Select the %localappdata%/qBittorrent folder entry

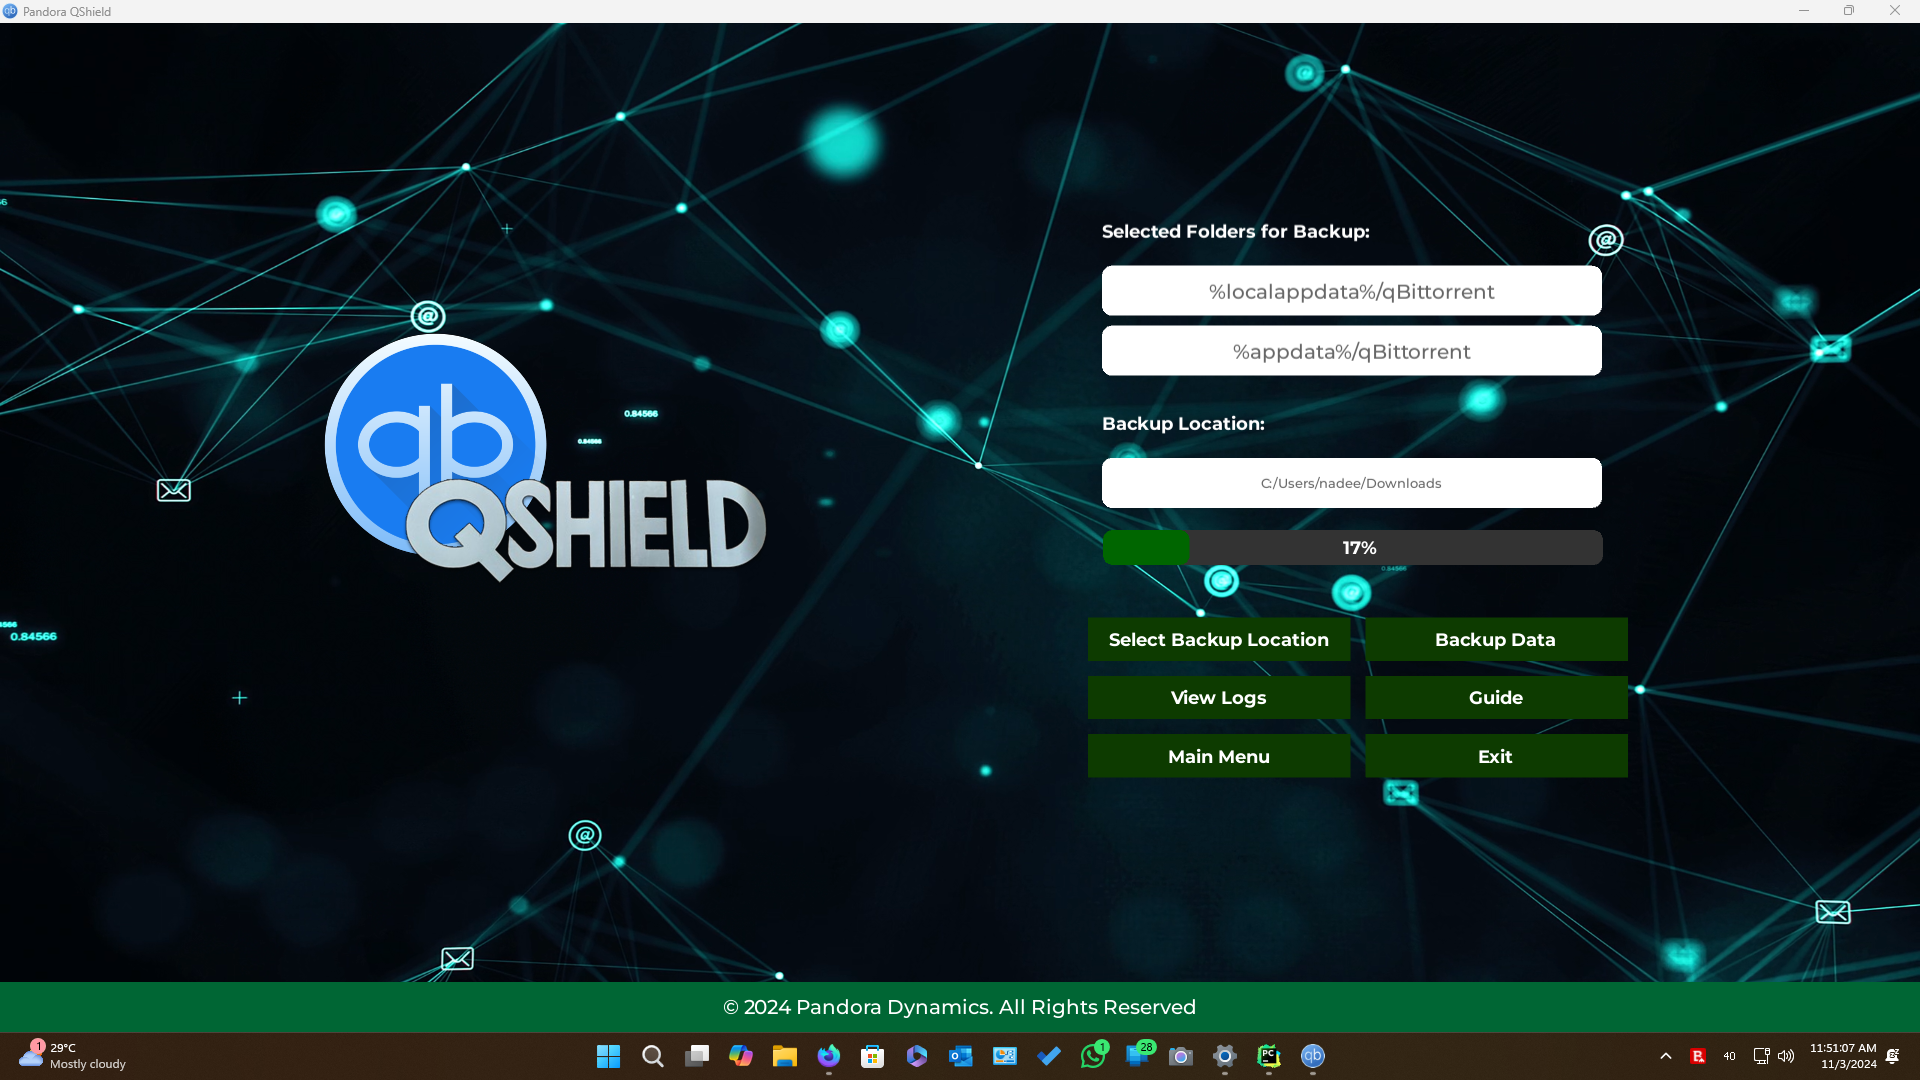(x=1351, y=292)
